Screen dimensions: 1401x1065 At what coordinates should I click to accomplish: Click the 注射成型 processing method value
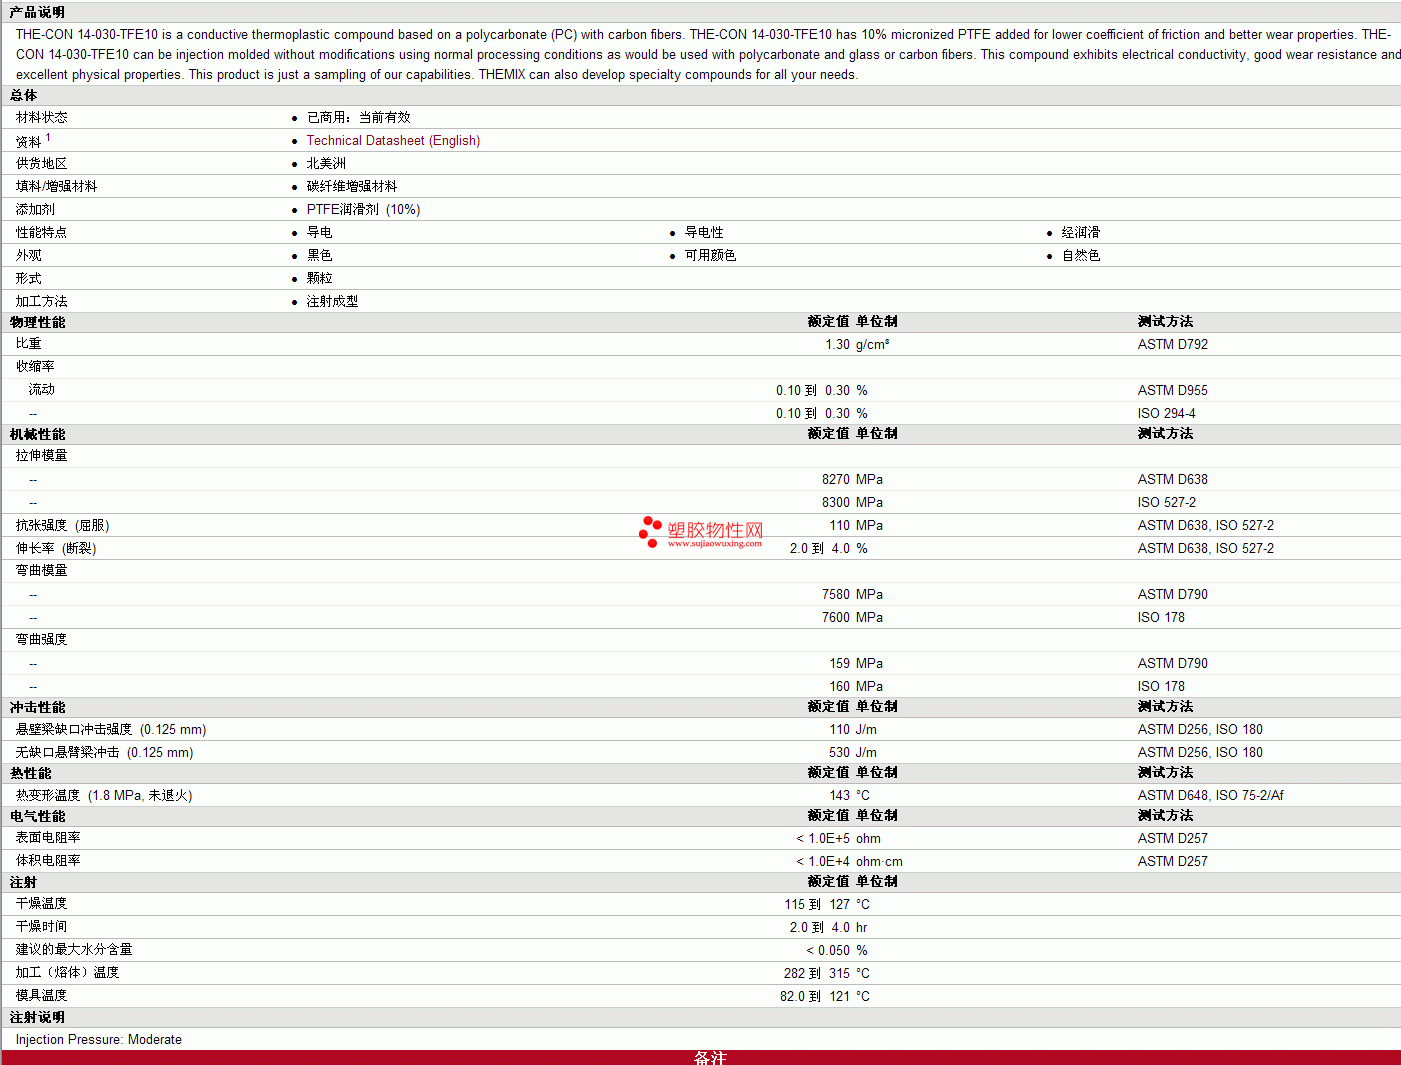pos(332,302)
